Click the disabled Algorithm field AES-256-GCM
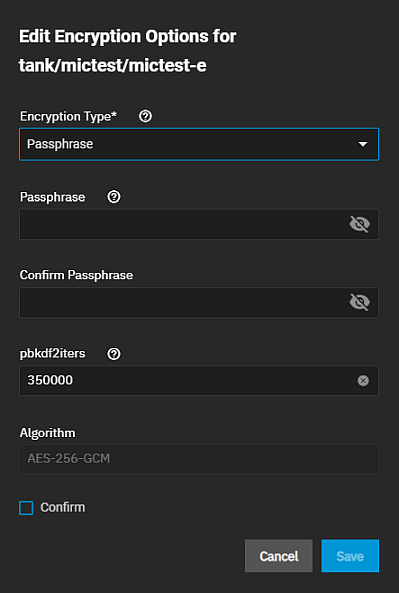Viewport: 399px width, 593px height. coord(199,459)
